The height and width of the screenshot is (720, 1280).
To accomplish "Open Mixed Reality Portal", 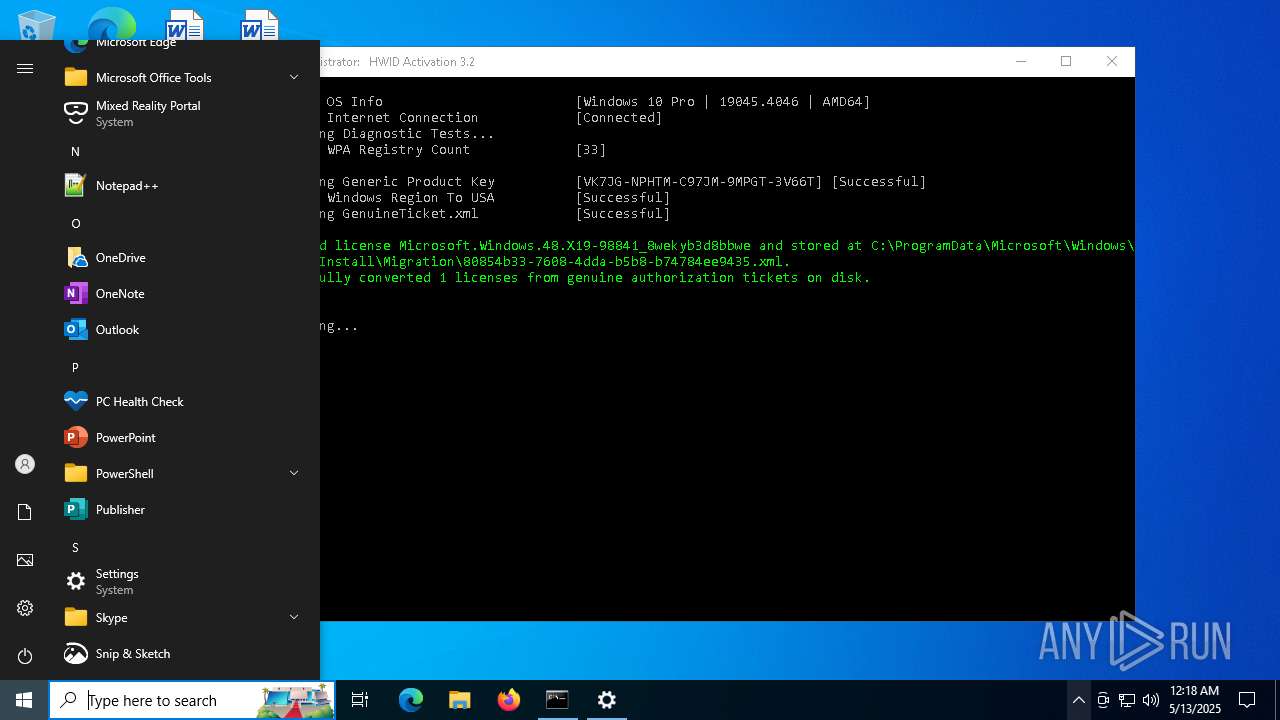I will [x=181, y=113].
